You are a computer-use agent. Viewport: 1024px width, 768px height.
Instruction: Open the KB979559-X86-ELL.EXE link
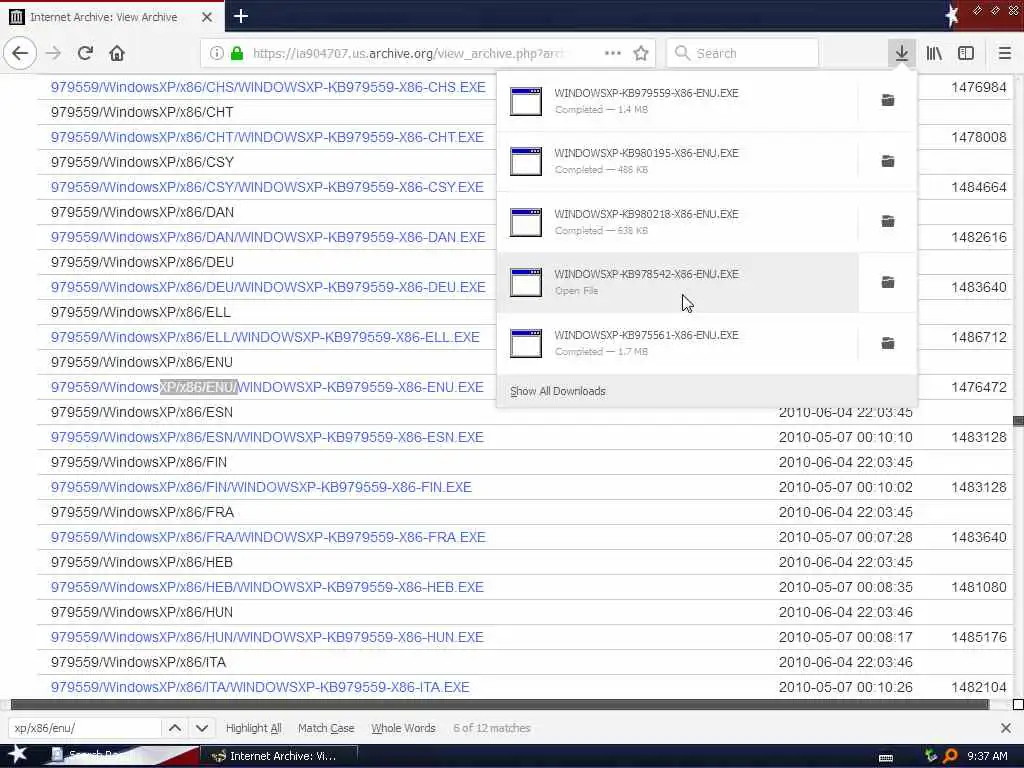[x=265, y=337]
